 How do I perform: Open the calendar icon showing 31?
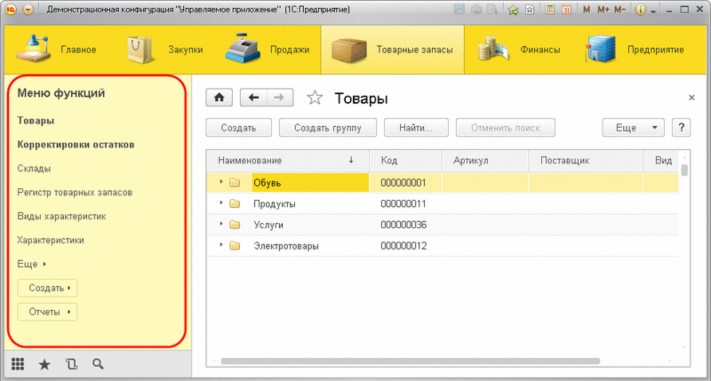[x=566, y=10]
